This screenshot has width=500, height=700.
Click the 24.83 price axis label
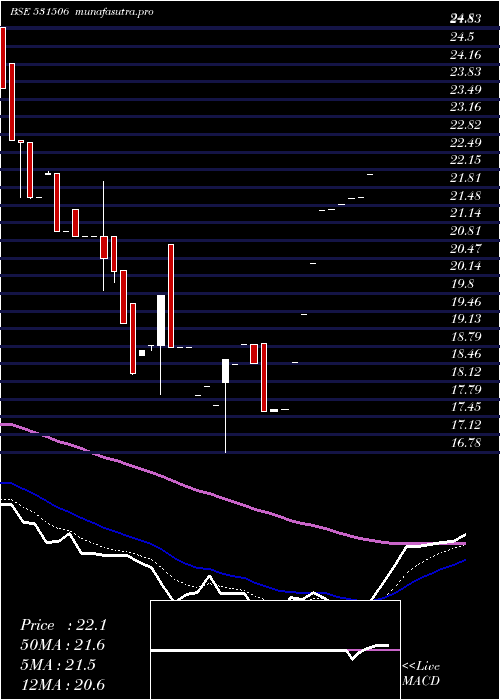coord(466,19)
